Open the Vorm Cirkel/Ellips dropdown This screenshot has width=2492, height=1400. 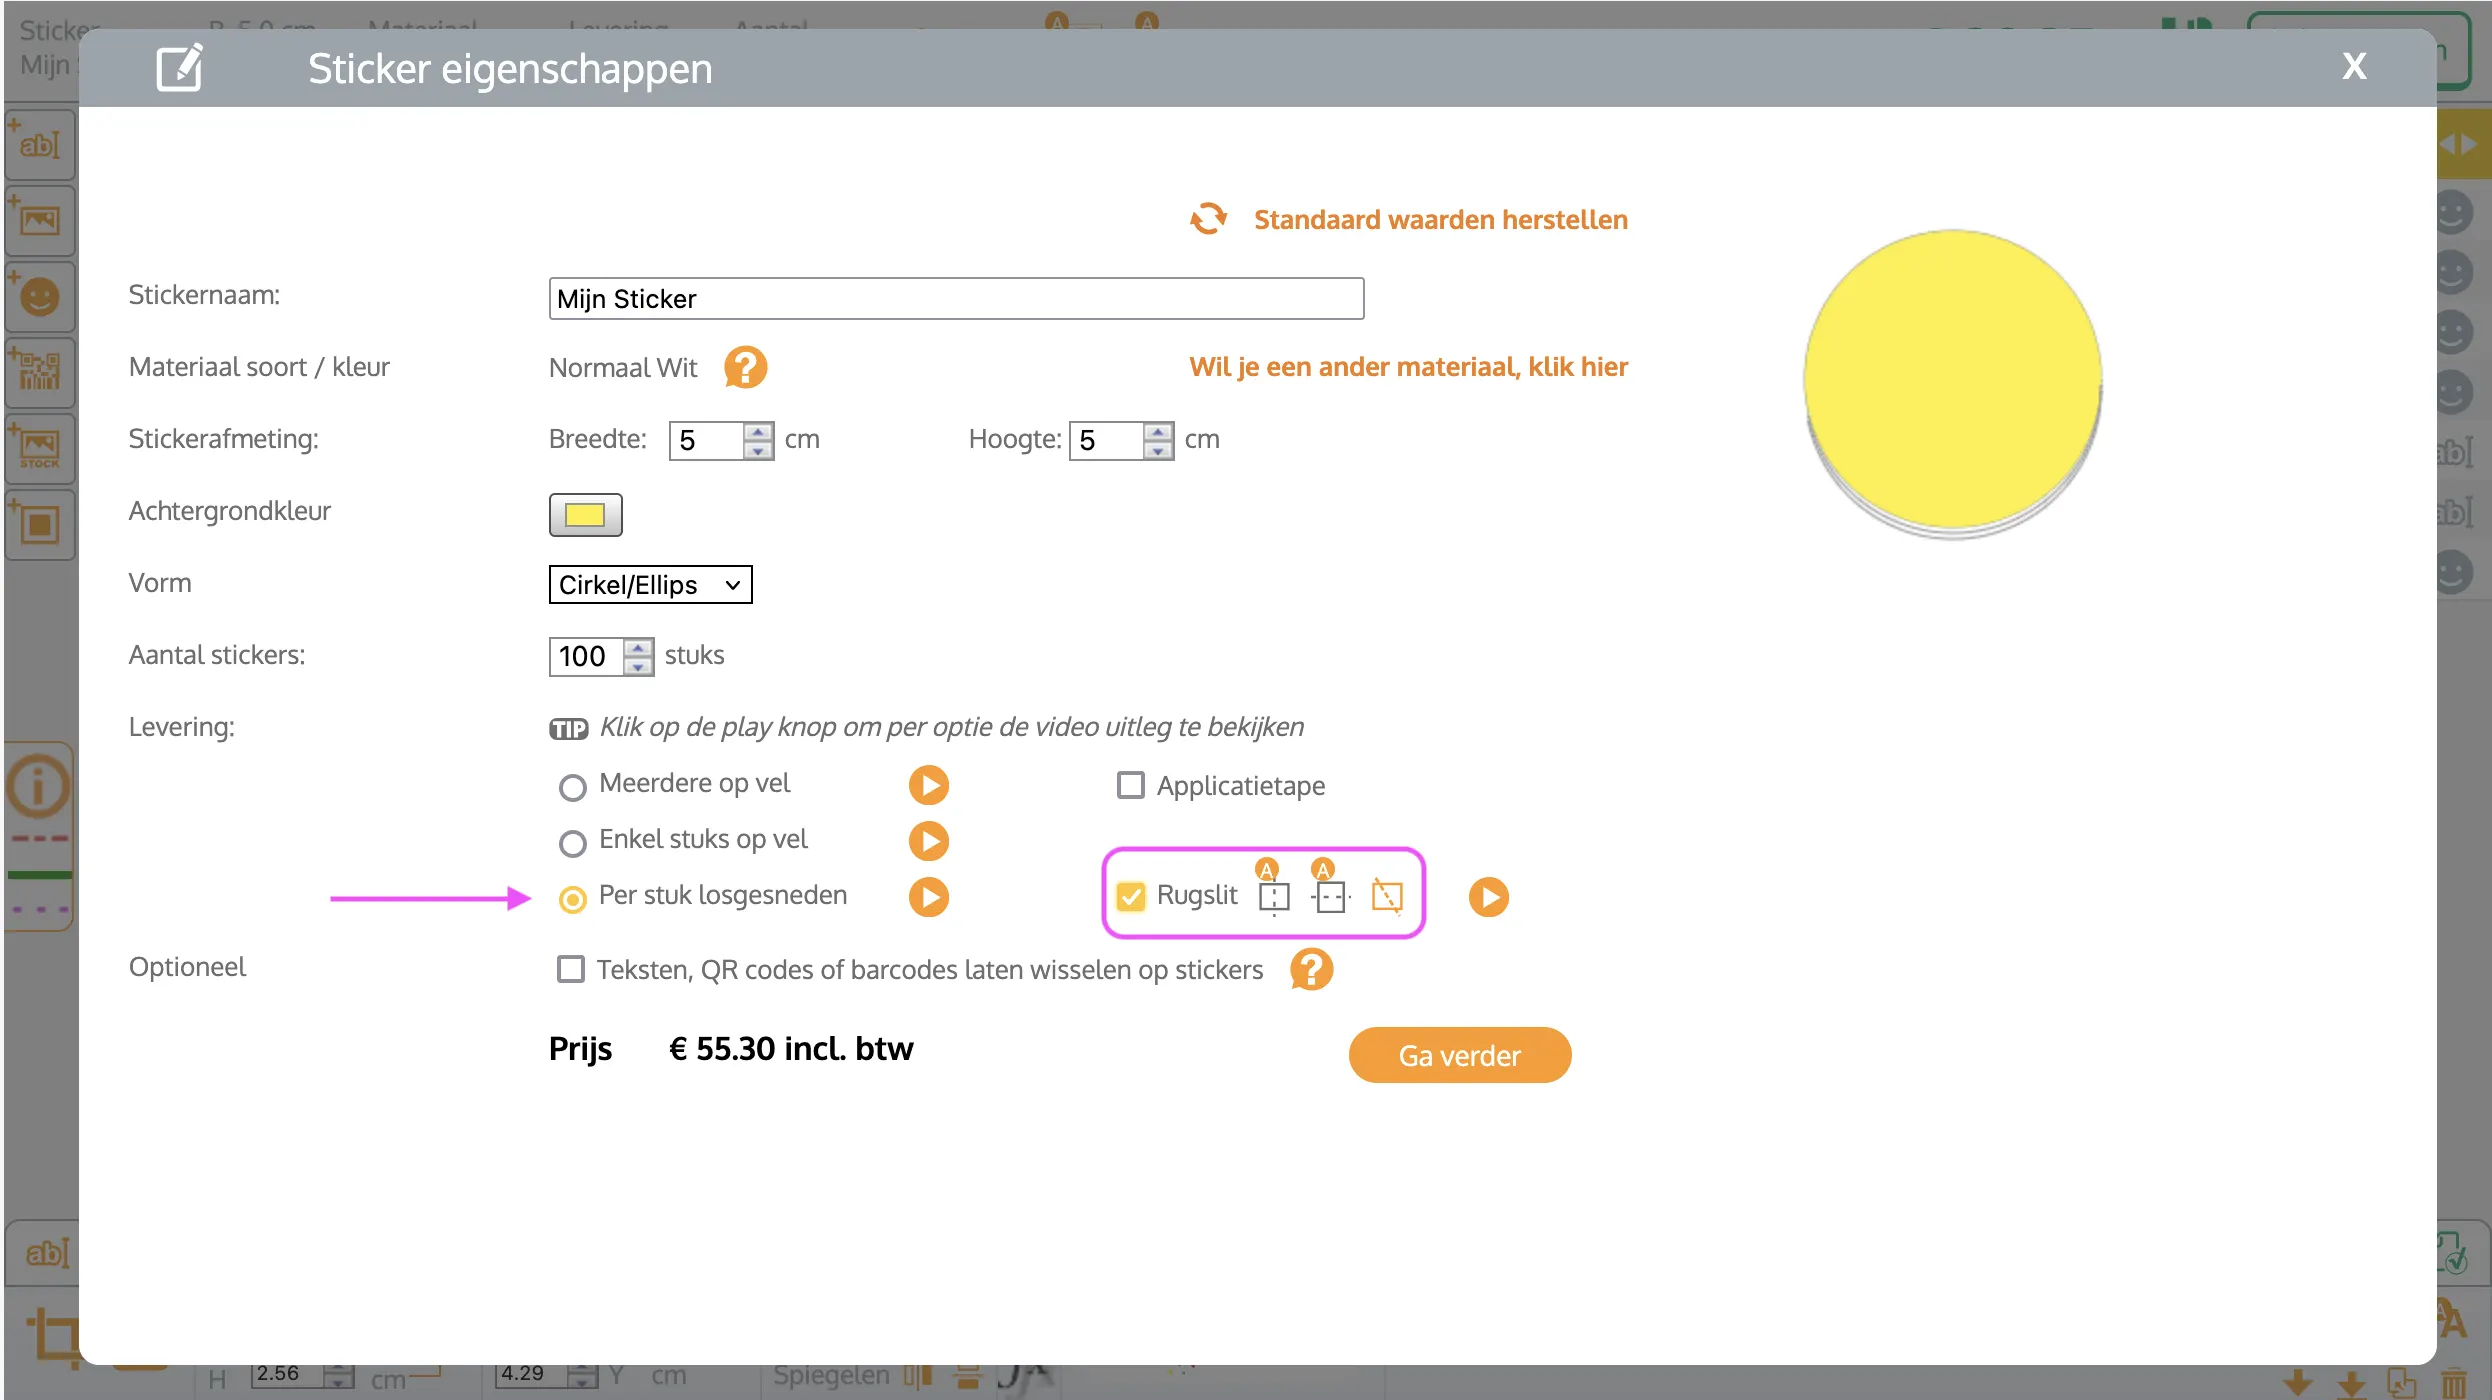[x=650, y=584]
